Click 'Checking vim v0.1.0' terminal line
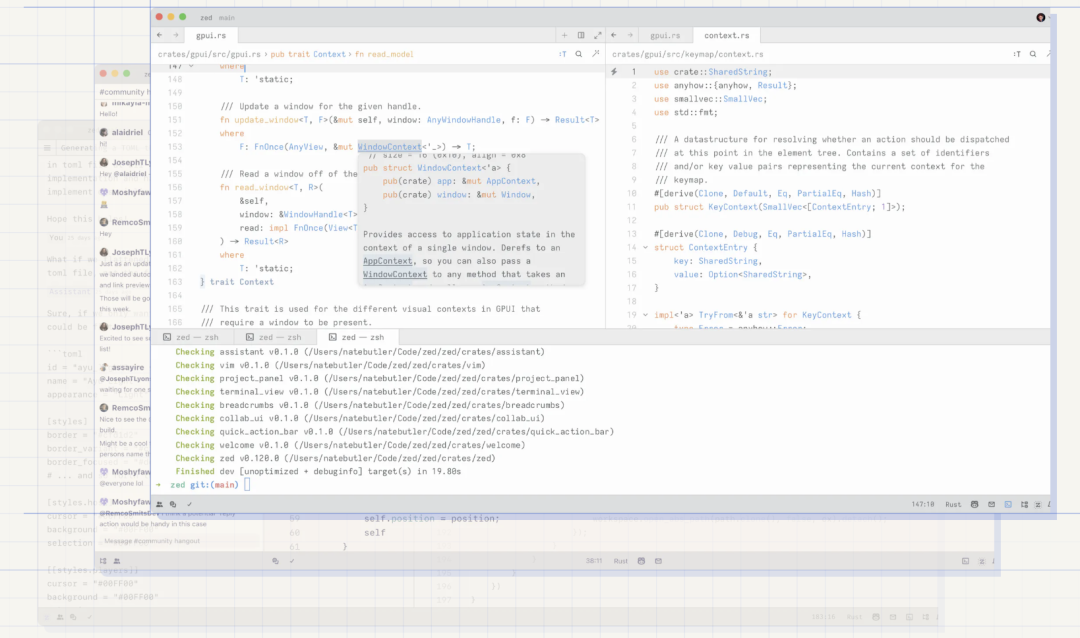This screenshot has width=1080, height=638. pyautogui.click(x=330, y=365)
